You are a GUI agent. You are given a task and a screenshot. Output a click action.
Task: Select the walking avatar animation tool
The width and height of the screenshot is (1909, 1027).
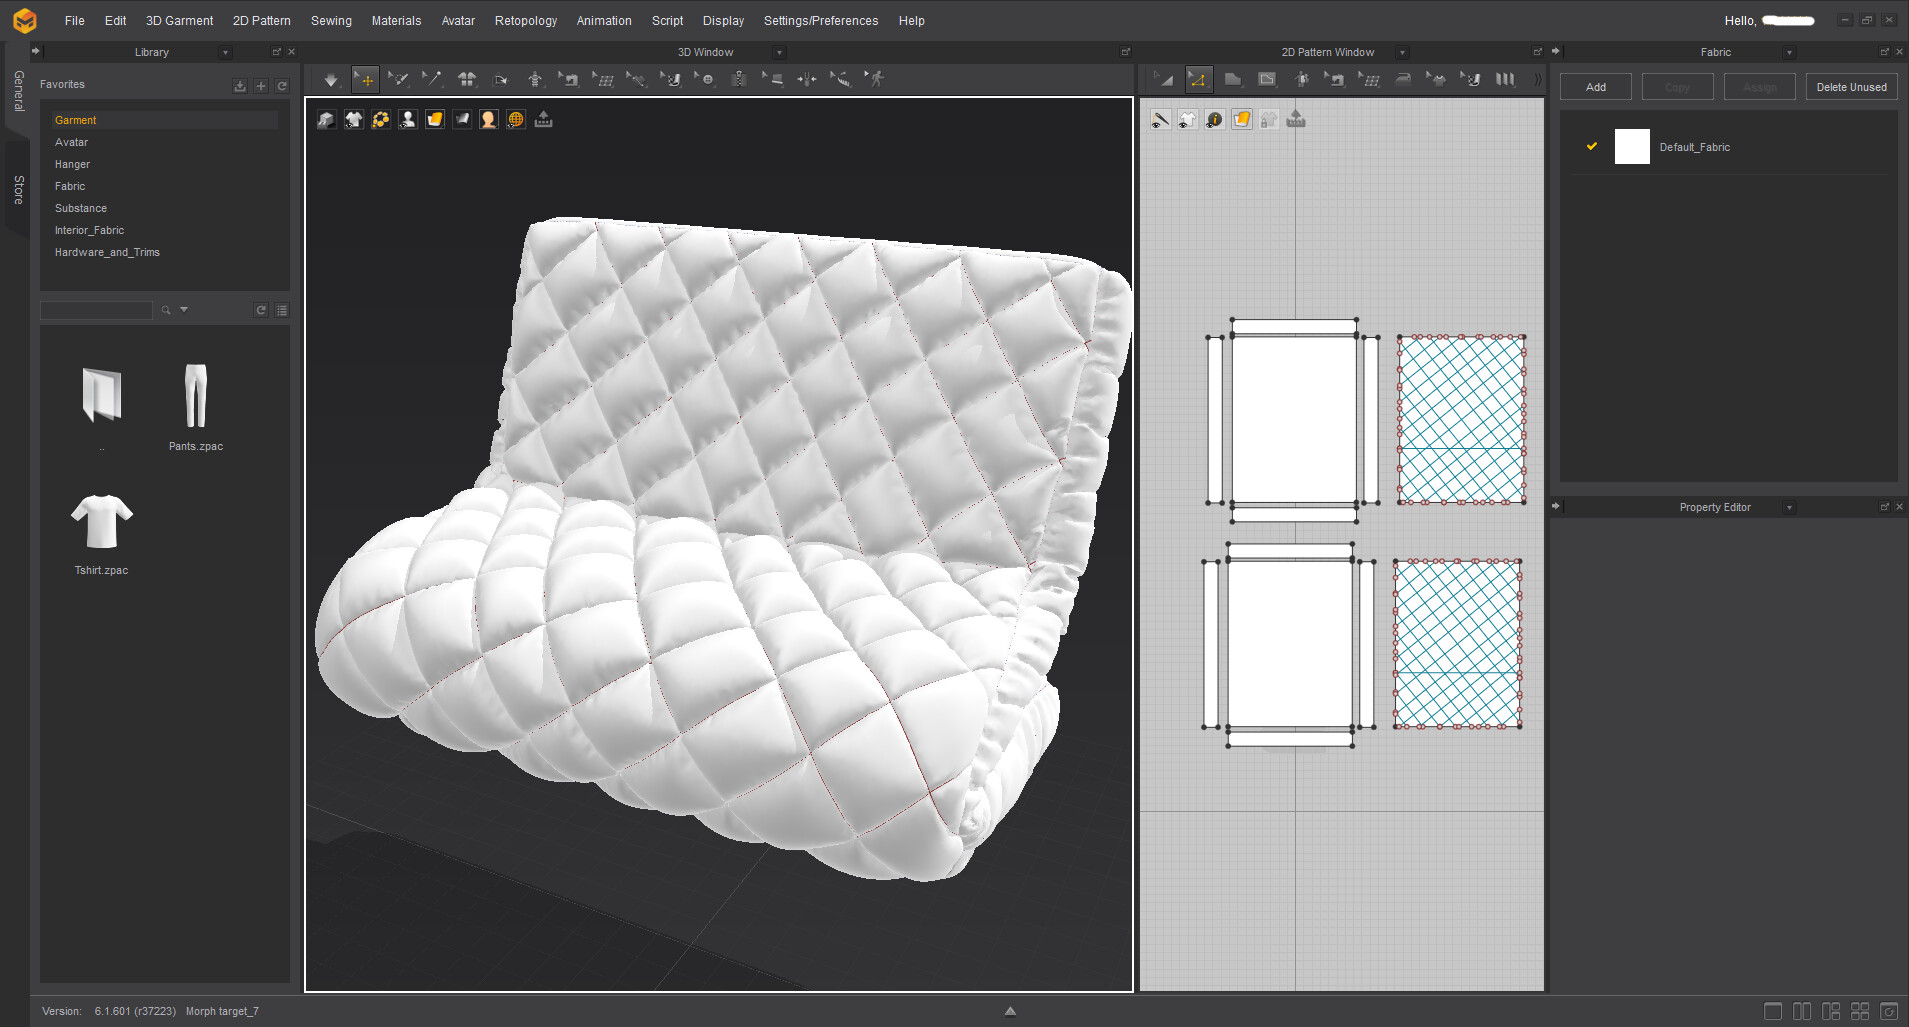[x=876, y=79]
